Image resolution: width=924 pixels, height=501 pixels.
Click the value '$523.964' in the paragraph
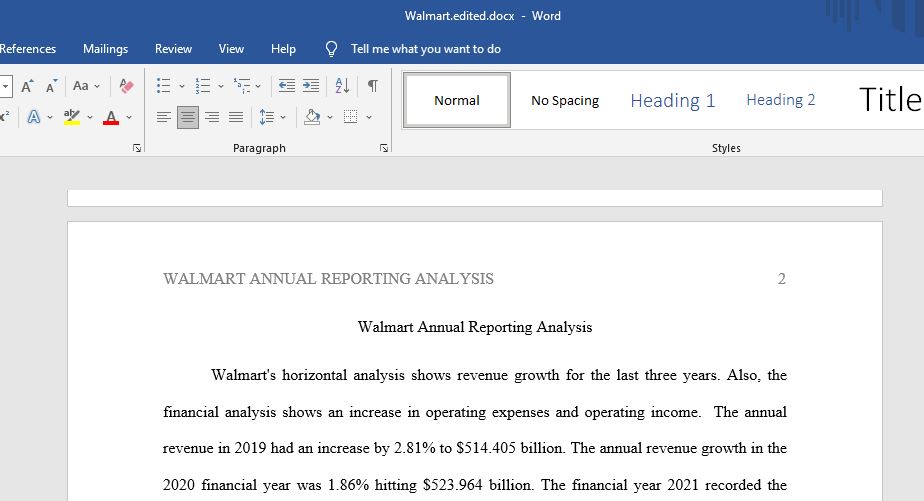453,485
